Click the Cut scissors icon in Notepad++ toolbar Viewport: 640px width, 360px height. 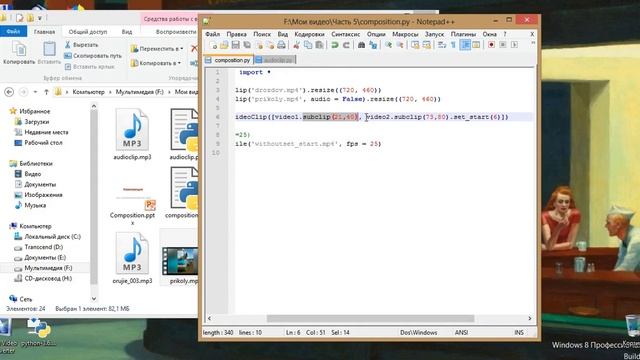tap(296, 45)
